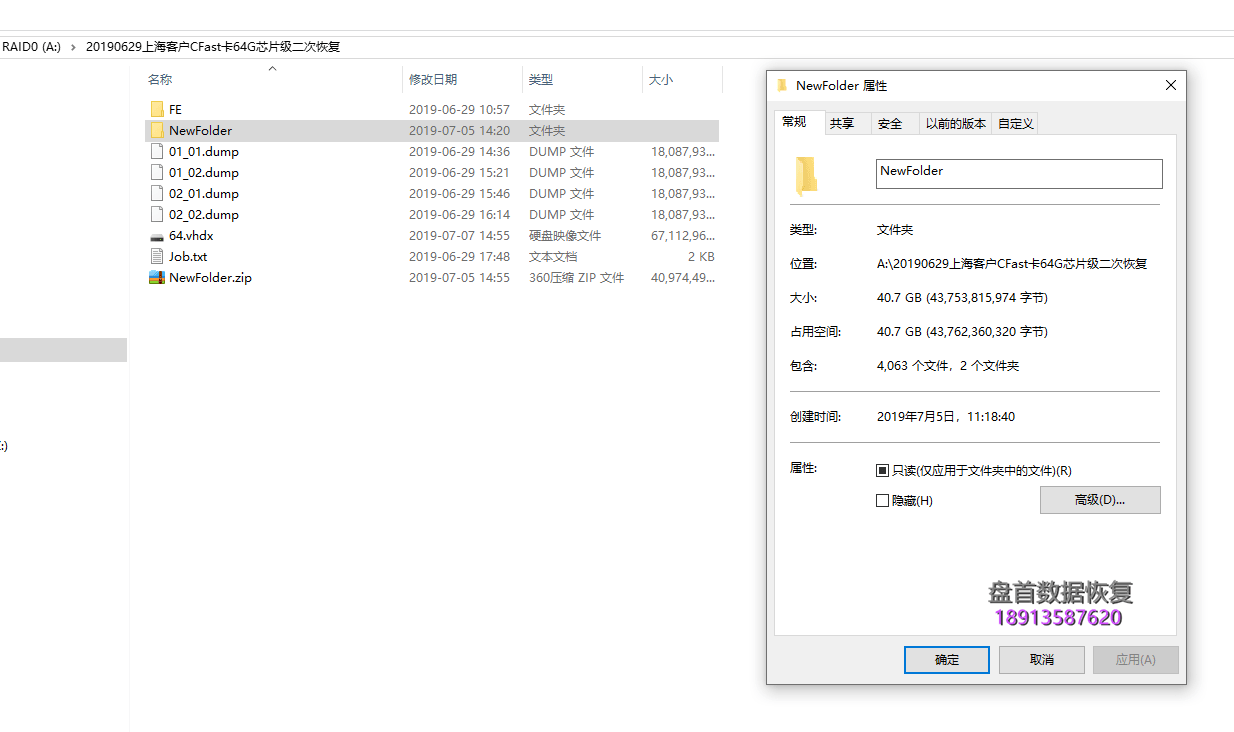
Task: Click the title bar folder icon of properties dialog
Action: point(782,85)
